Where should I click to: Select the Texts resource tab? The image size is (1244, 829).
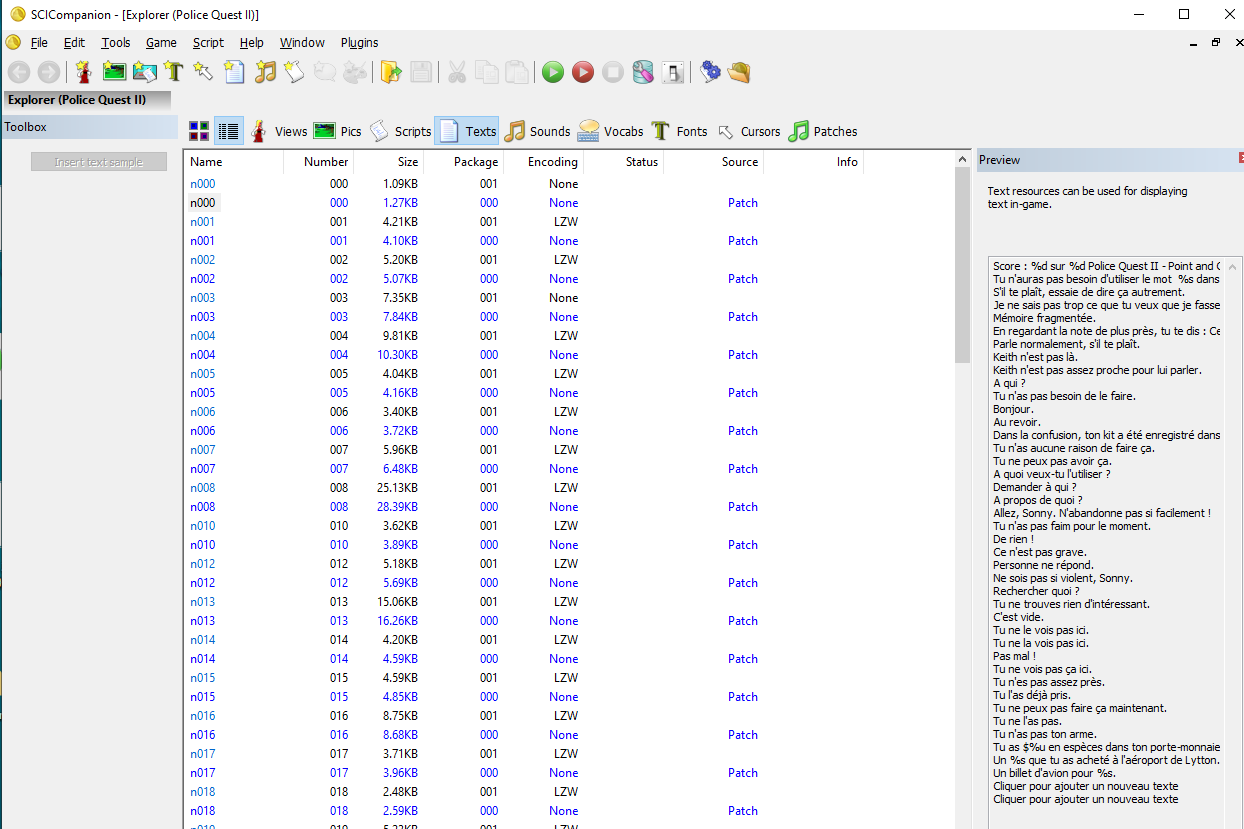[467, 131]
